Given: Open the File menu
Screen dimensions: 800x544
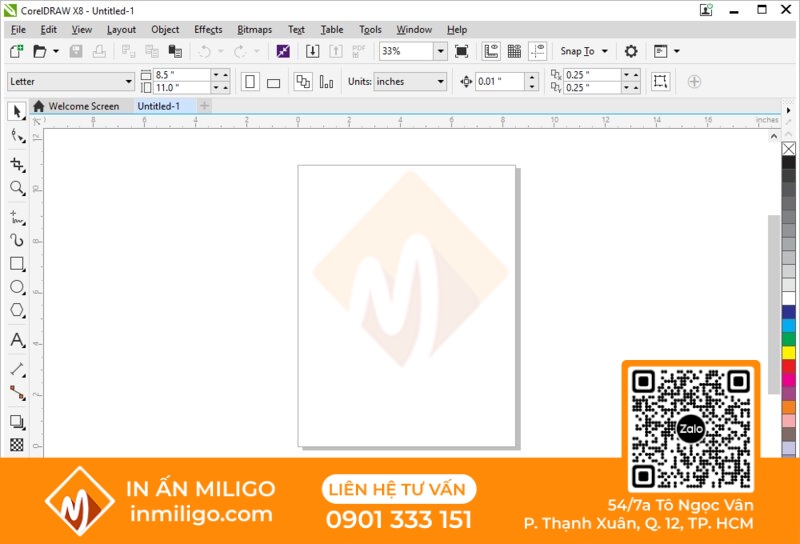Looking at the screenshot, I should 18,30.
